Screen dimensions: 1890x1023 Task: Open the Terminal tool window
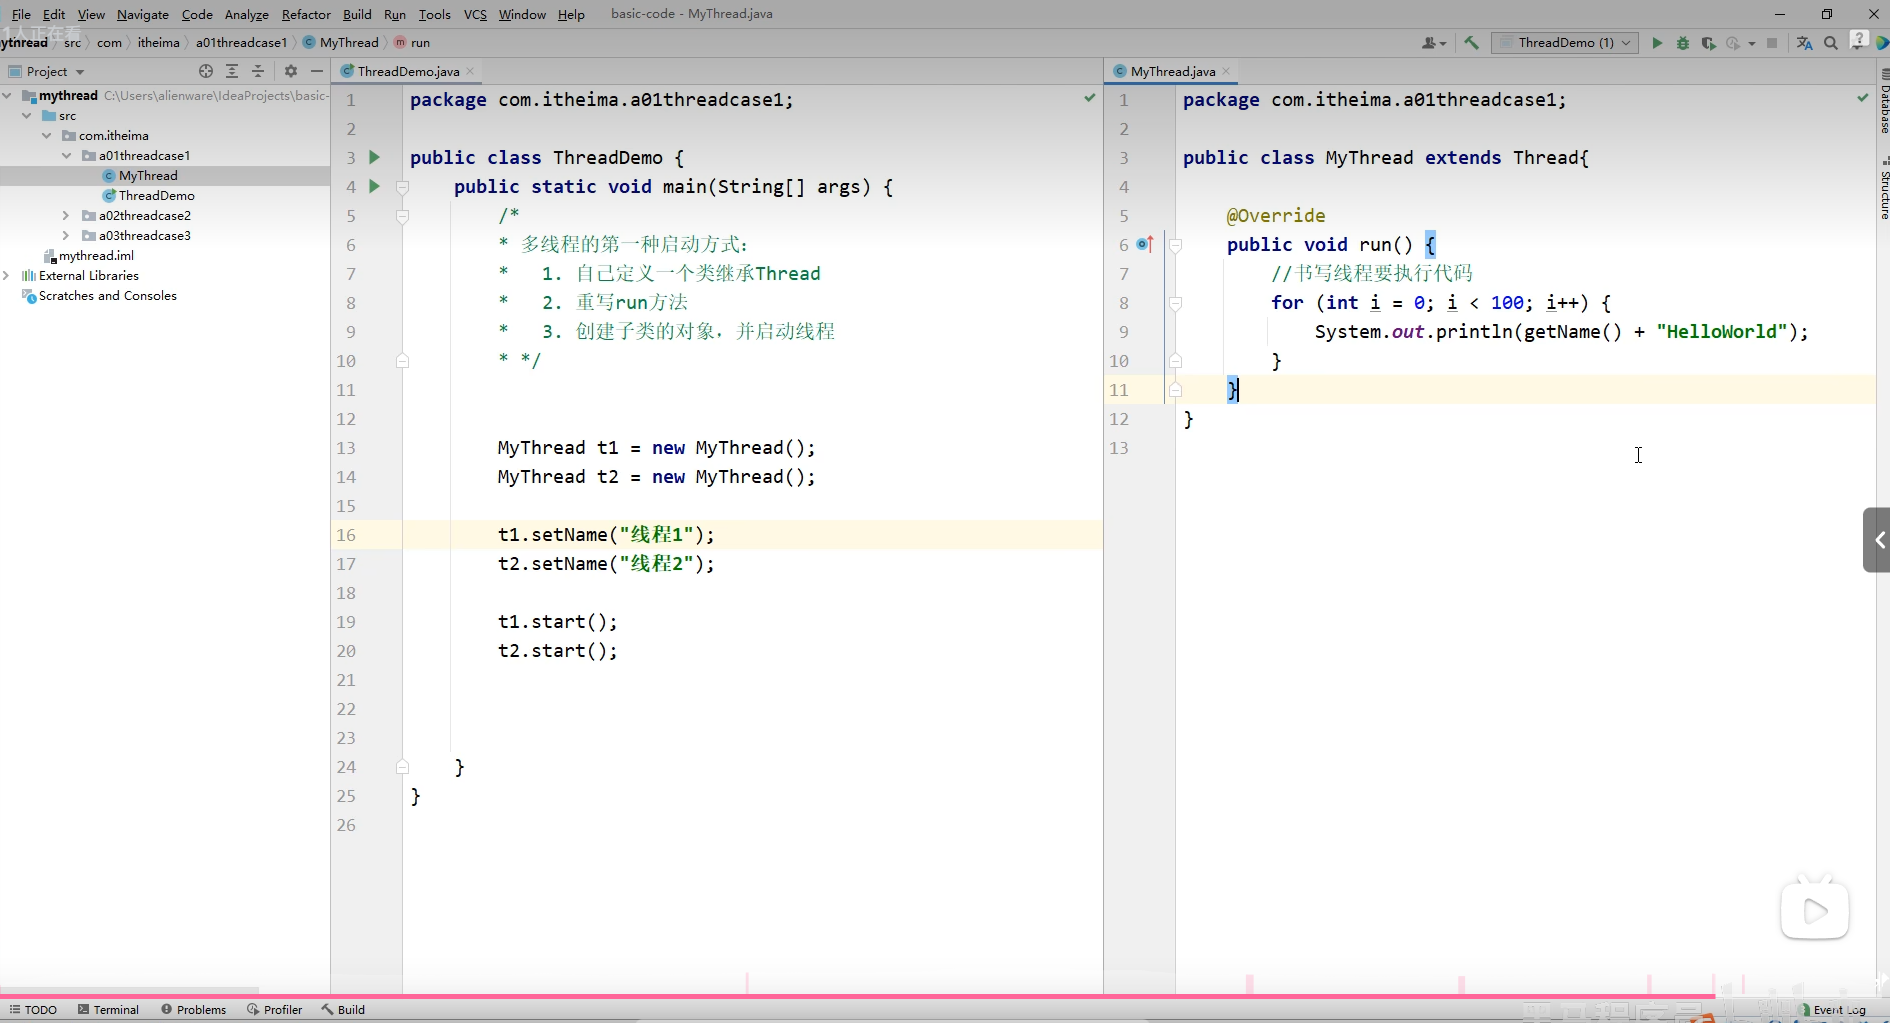click(x=108, y=1009)
